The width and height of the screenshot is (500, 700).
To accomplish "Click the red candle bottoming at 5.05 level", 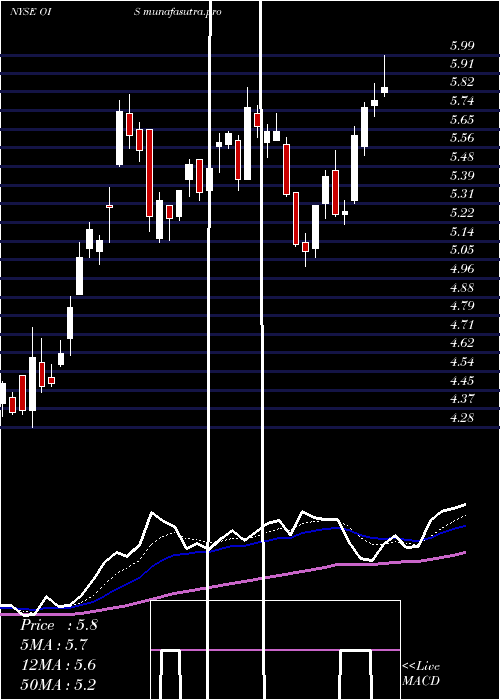I will [305, 247].
